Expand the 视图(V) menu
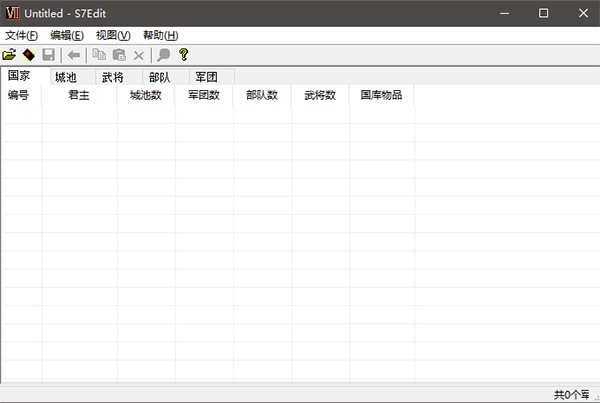The height and width of the screenshot is (403, 600). tap(113, 35)
